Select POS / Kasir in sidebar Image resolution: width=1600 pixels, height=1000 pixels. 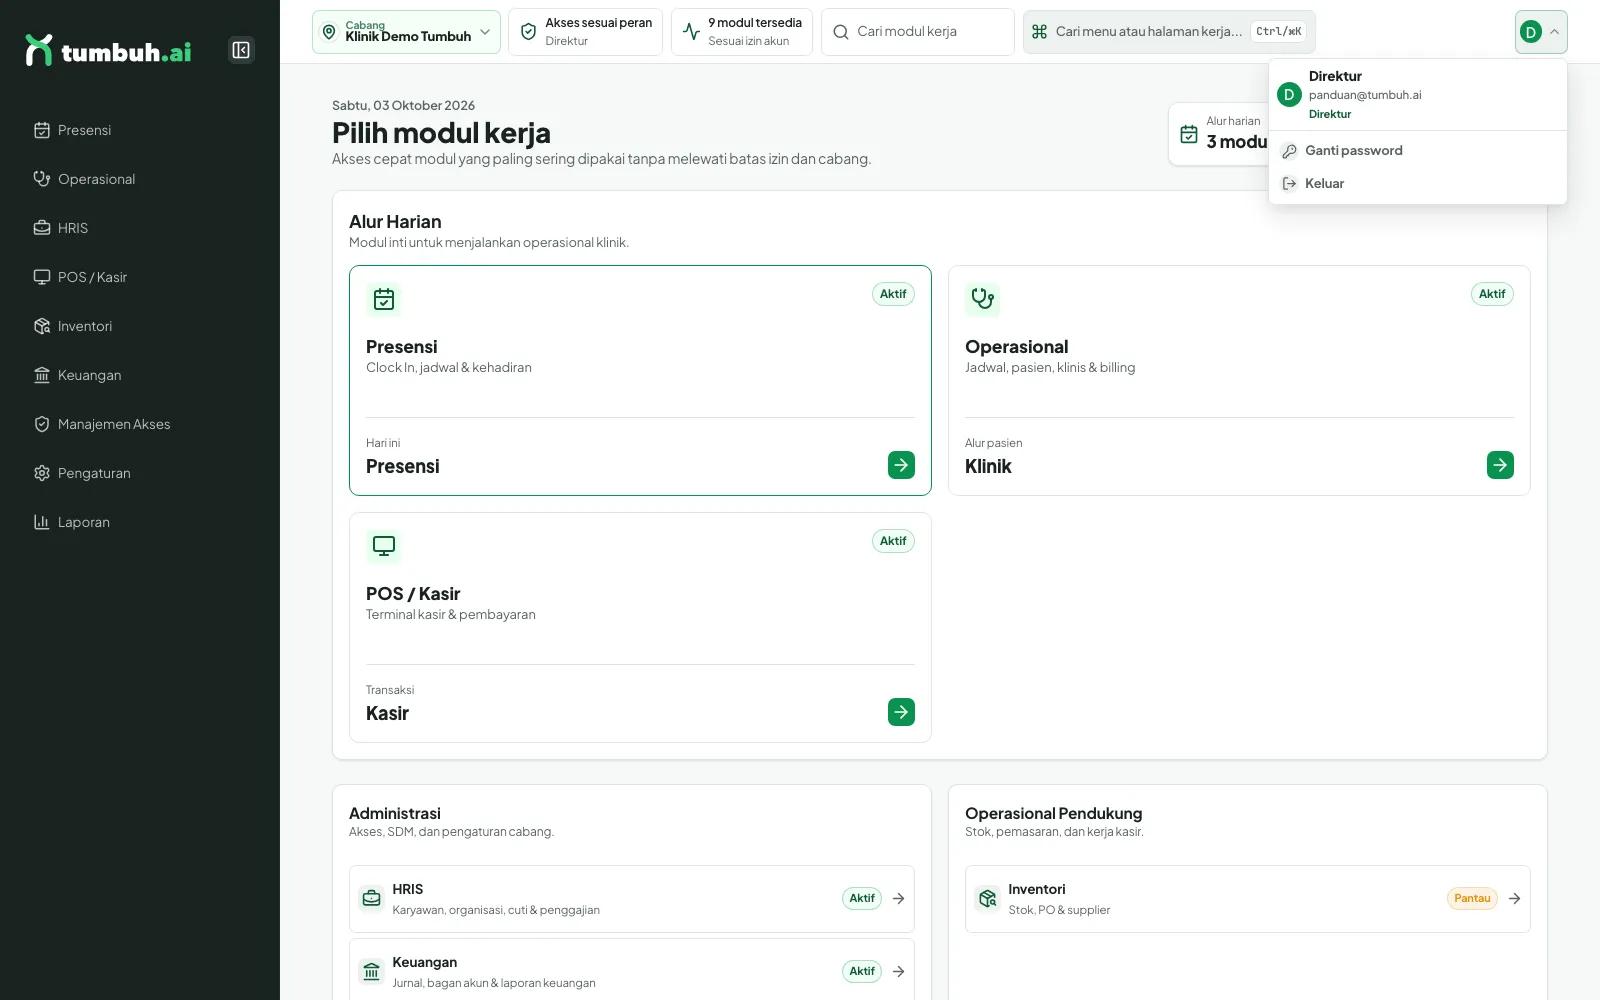tap(140, 277)
